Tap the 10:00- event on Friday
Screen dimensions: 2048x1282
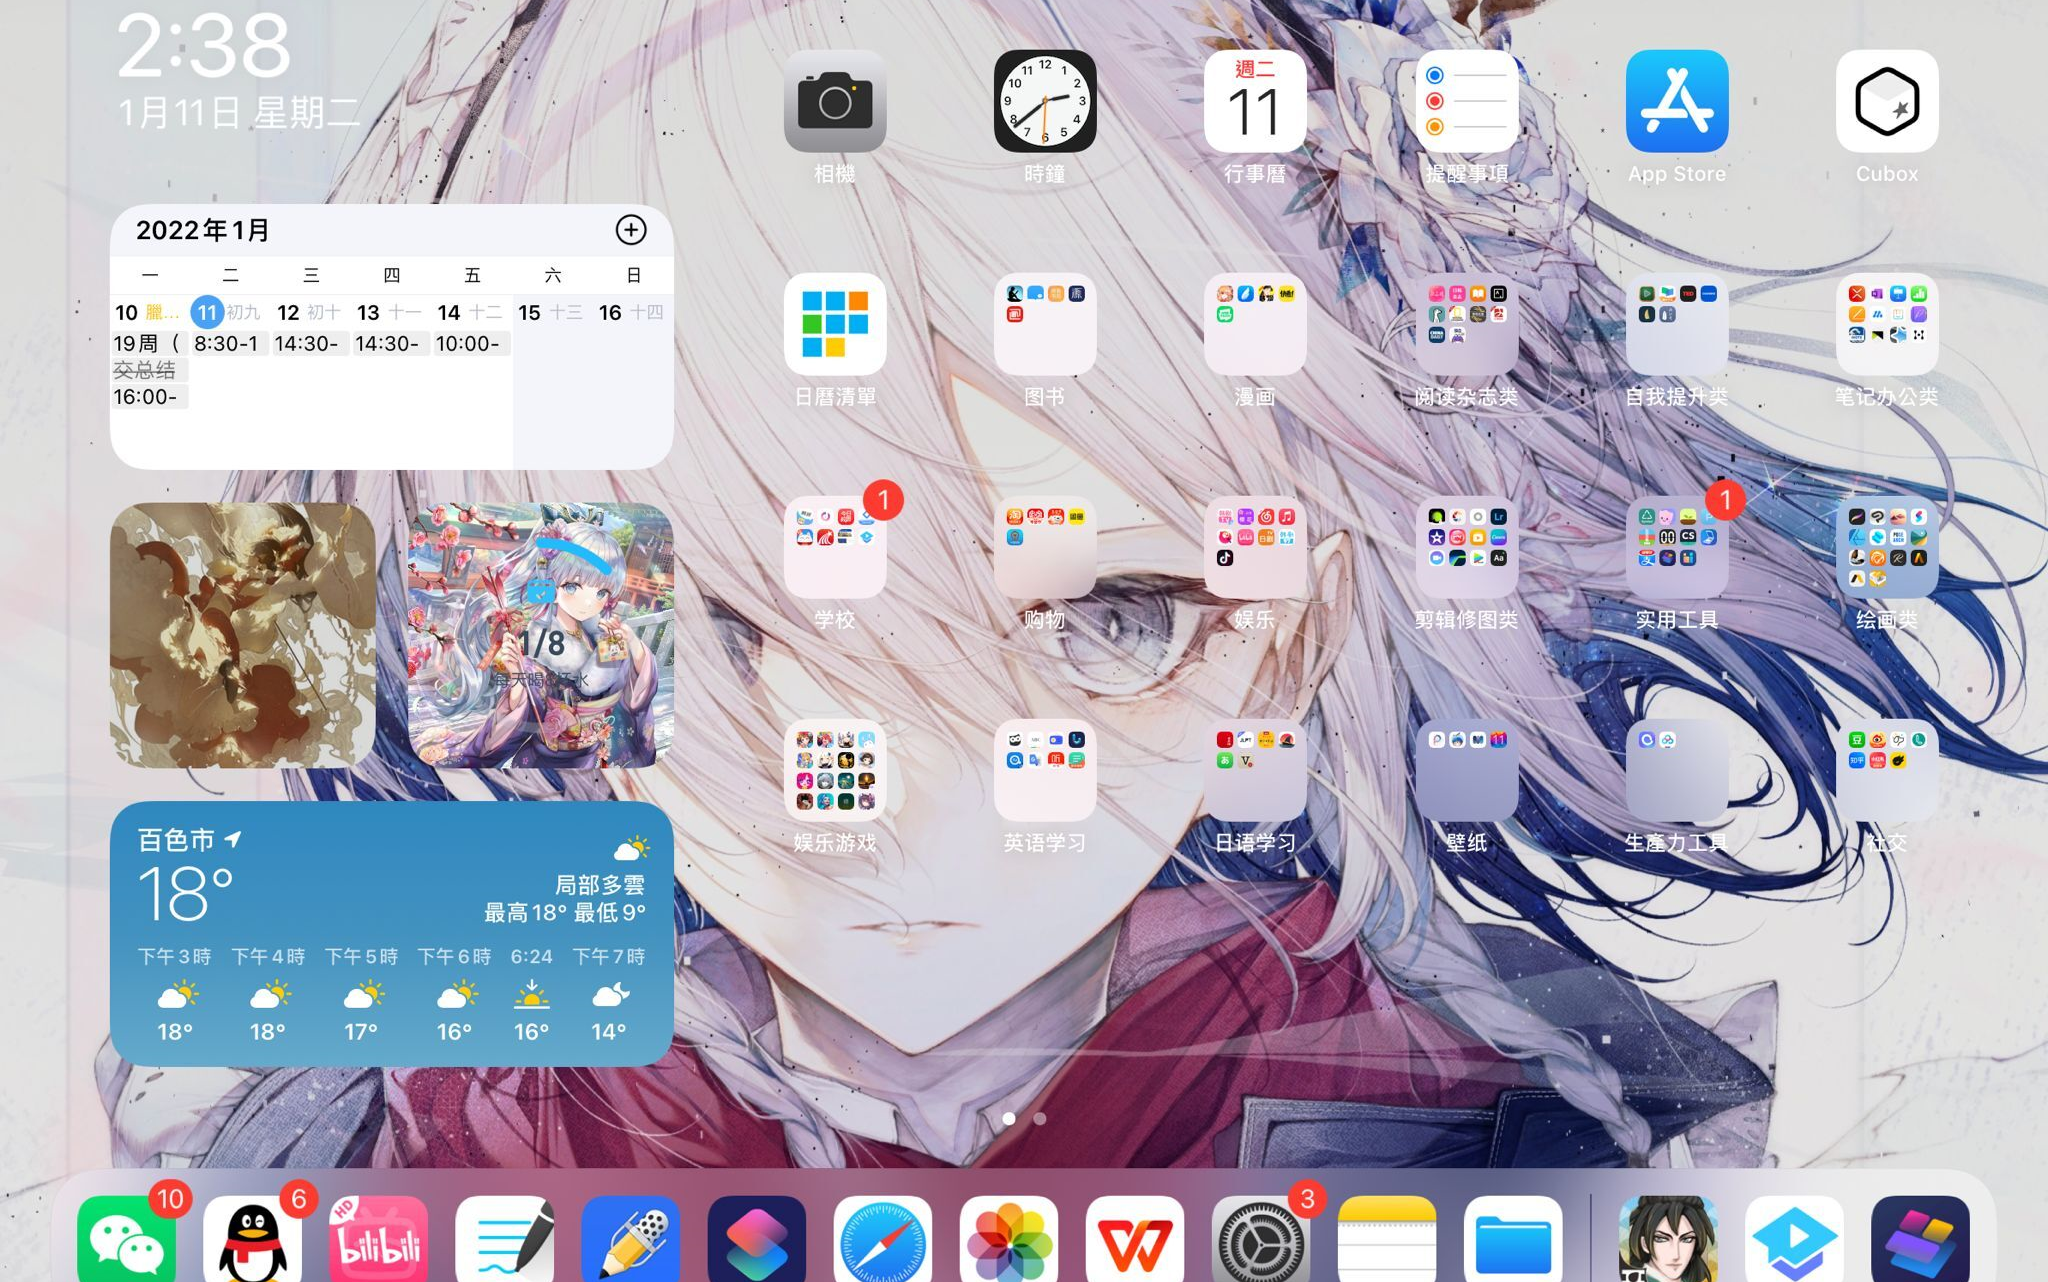click(471, 344)
